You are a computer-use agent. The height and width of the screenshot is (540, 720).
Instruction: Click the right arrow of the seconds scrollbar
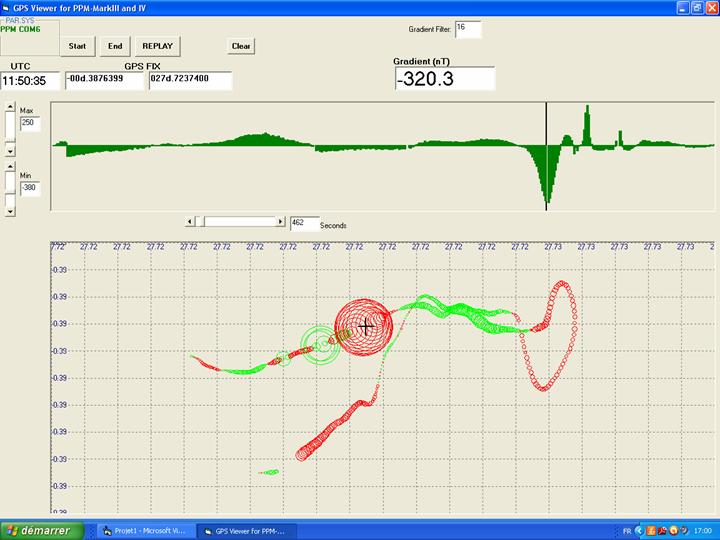280,221
